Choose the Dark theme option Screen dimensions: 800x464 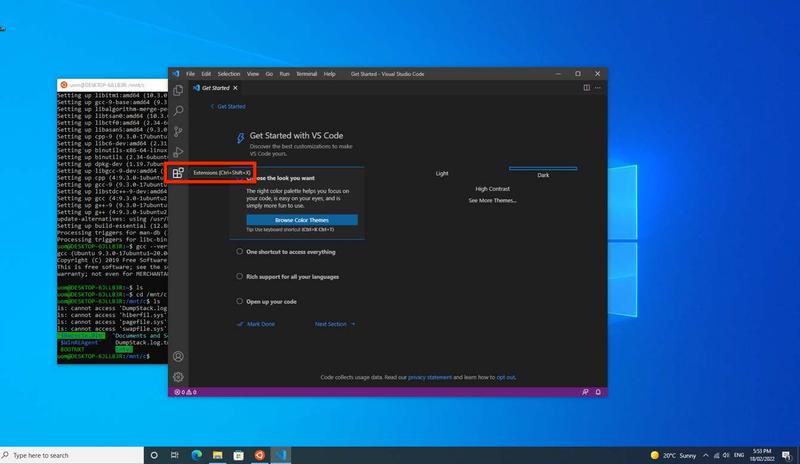(543, 175)
